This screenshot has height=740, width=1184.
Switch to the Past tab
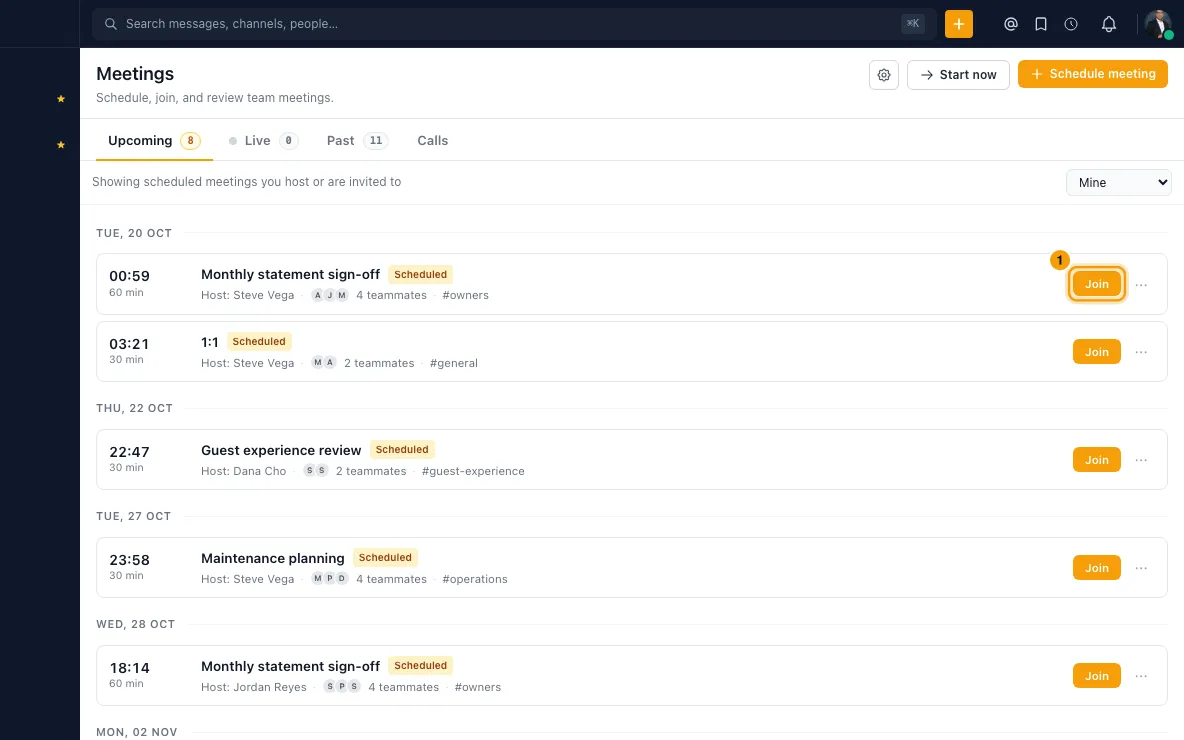point(357,140)
